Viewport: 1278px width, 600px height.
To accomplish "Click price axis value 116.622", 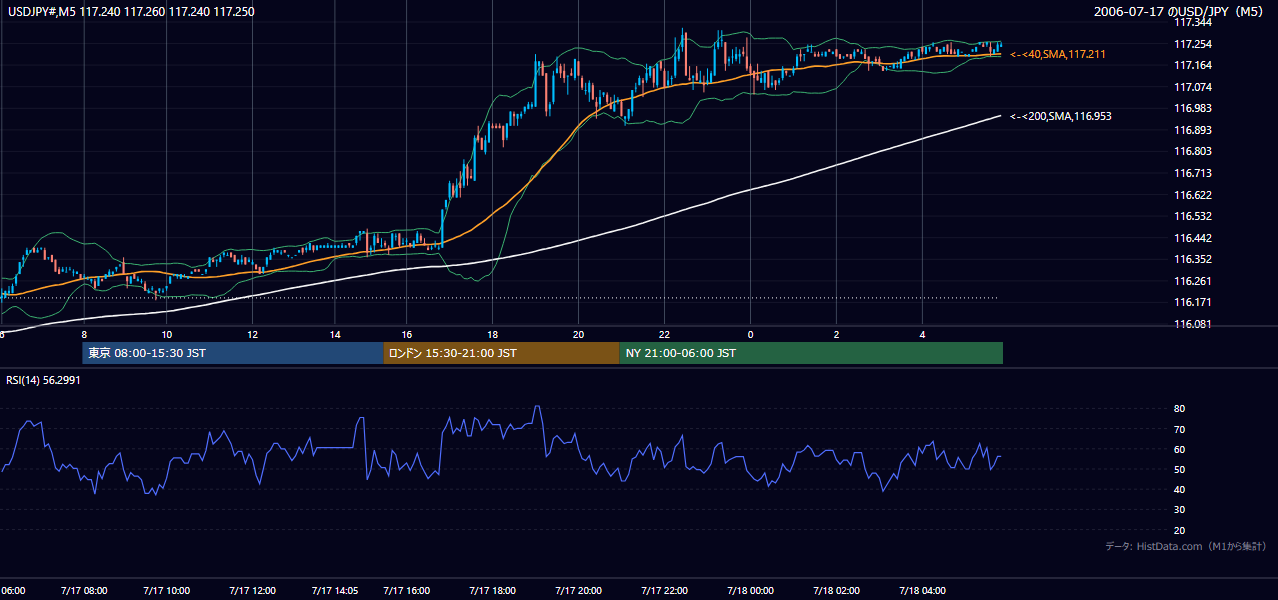I will click(x=1193, y=195).
